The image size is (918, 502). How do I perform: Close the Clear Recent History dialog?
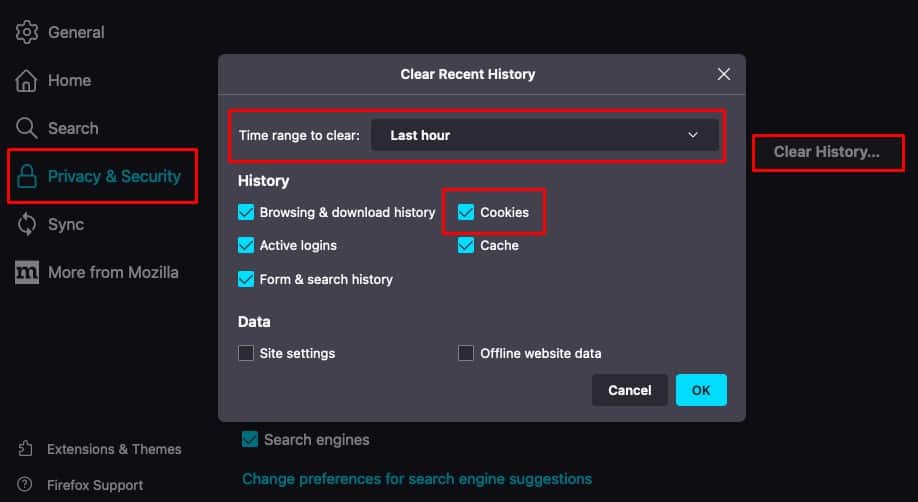pos(724,74)
